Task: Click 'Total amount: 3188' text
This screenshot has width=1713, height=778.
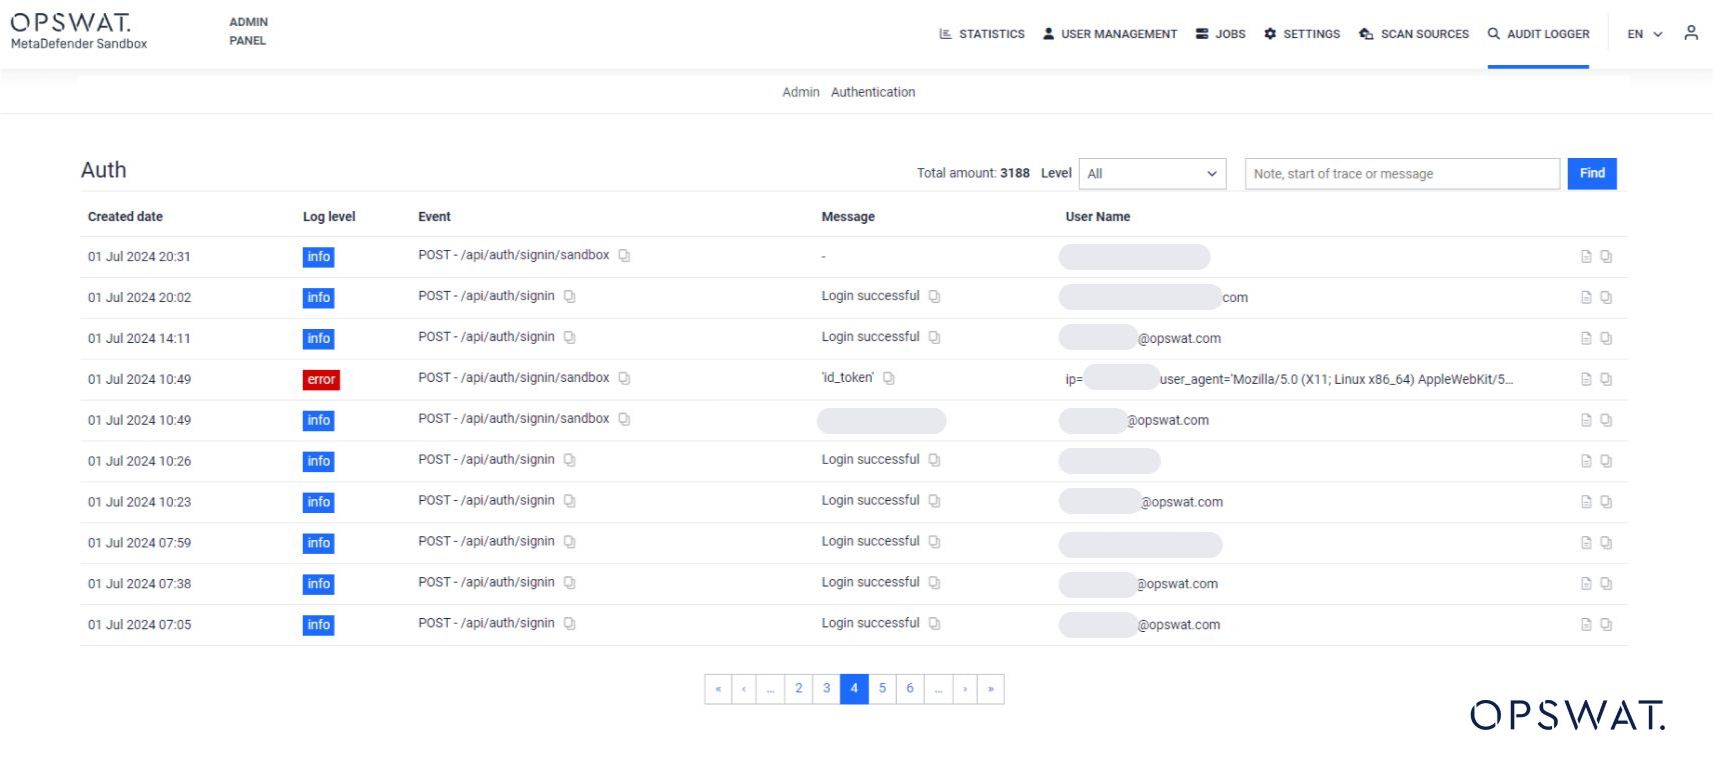Action: [973, 174]
